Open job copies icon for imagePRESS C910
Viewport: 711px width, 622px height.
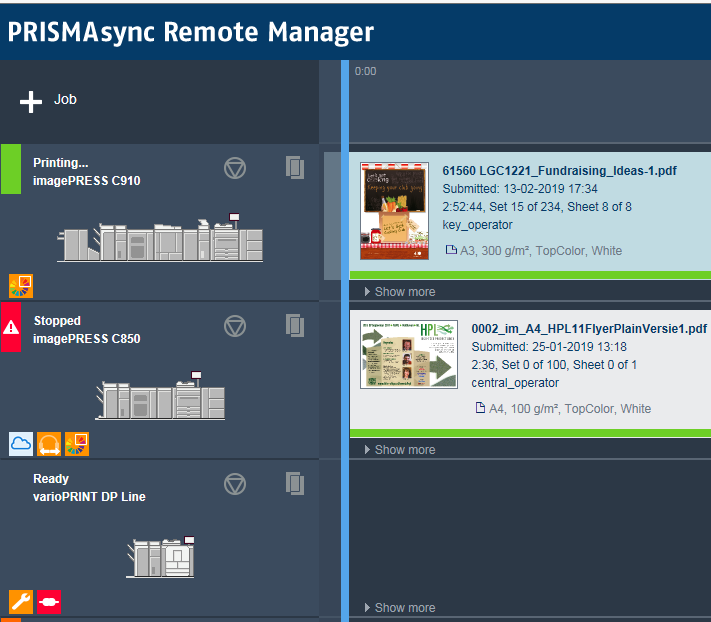pyautogui.click(x=295, y=168)
